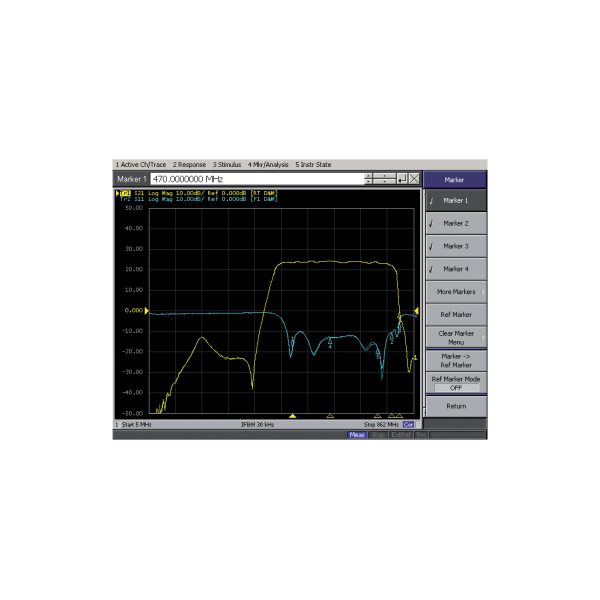Click the Marker softkey menu title
600x600 pixels.
coord(455,179)
